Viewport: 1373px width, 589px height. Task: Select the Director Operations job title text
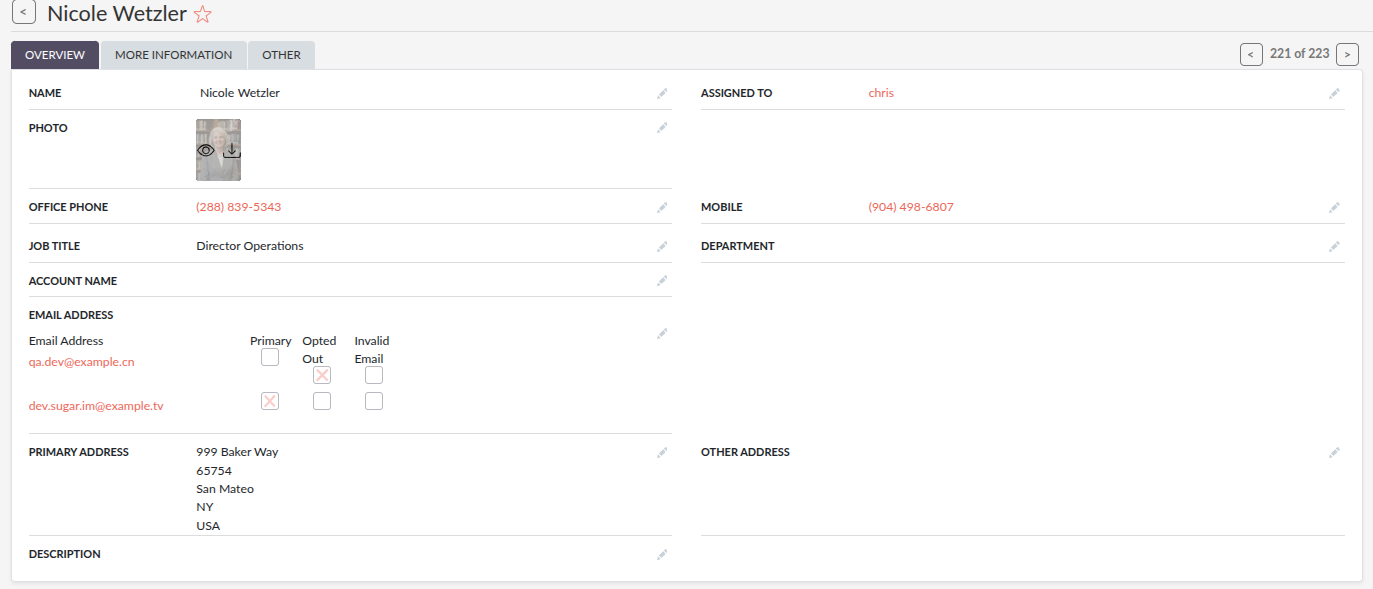(250, 246)
